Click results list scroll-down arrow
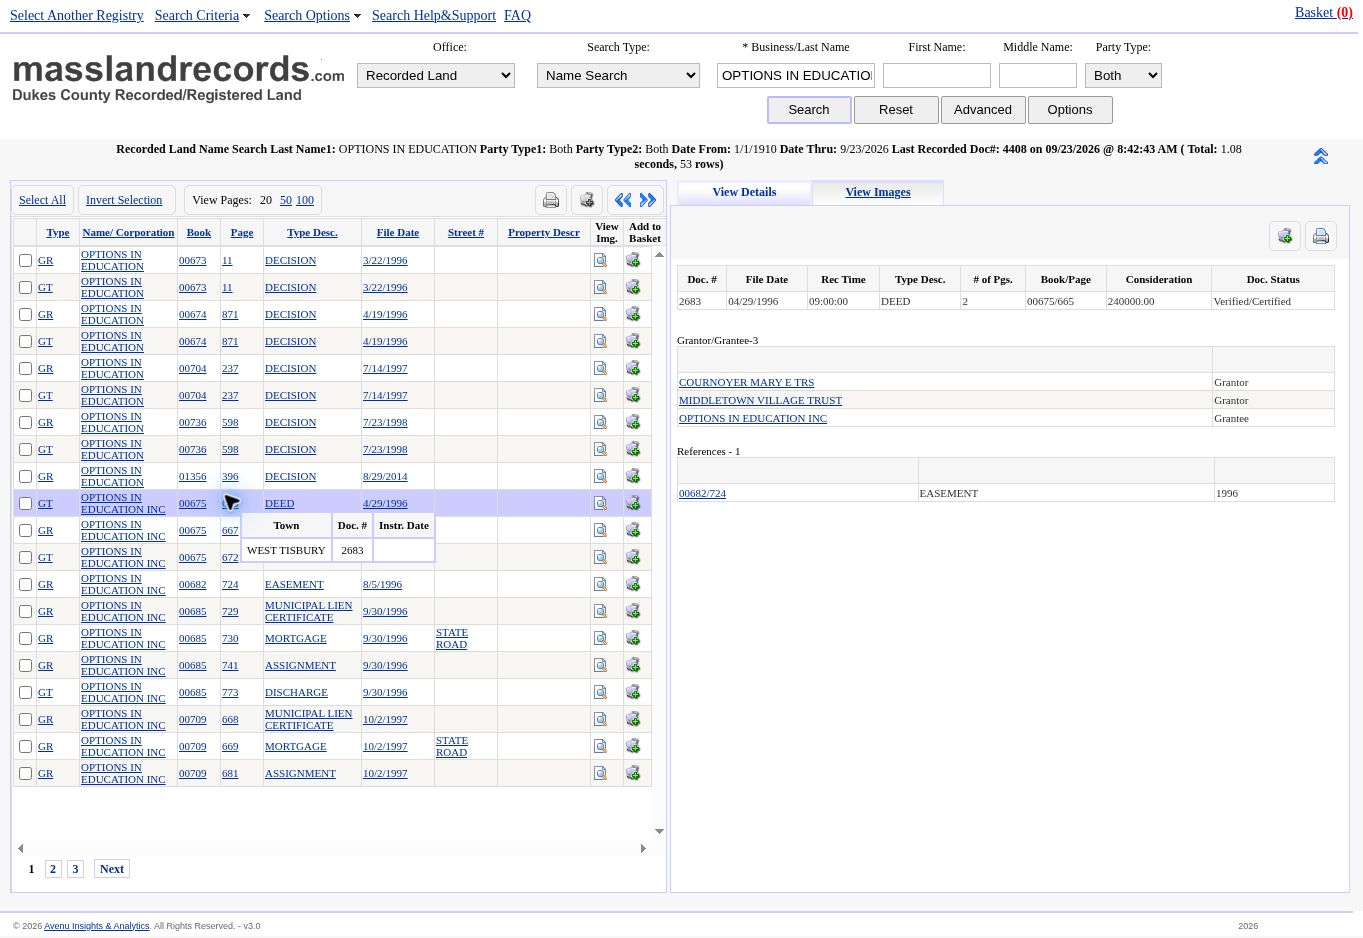This screenshot has width=1363, height=938. click(x=659, y=831)
